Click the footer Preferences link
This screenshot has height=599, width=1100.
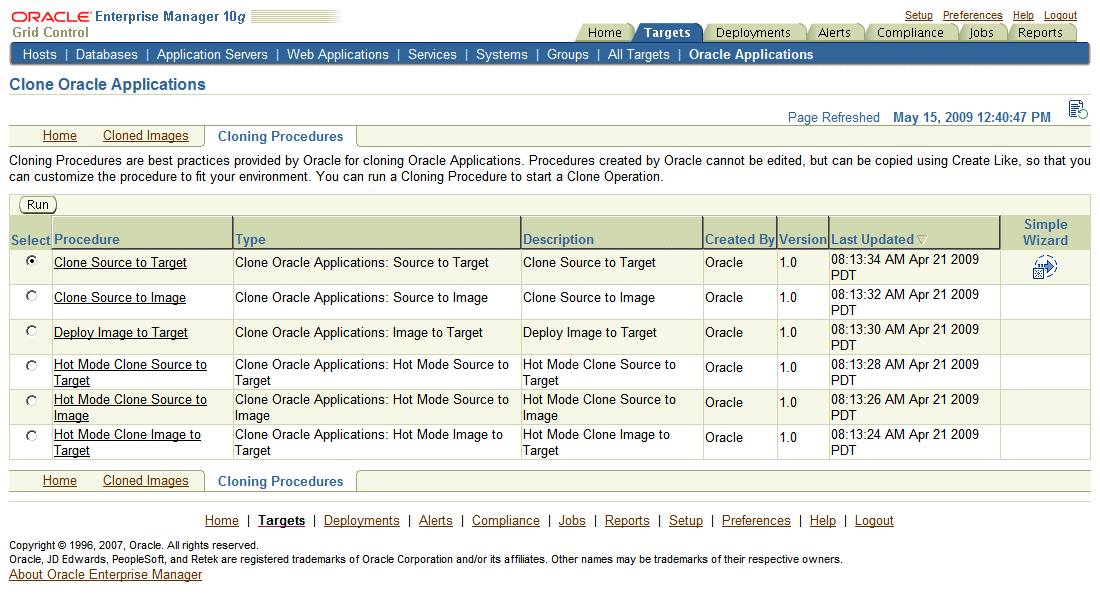[756, 520]
